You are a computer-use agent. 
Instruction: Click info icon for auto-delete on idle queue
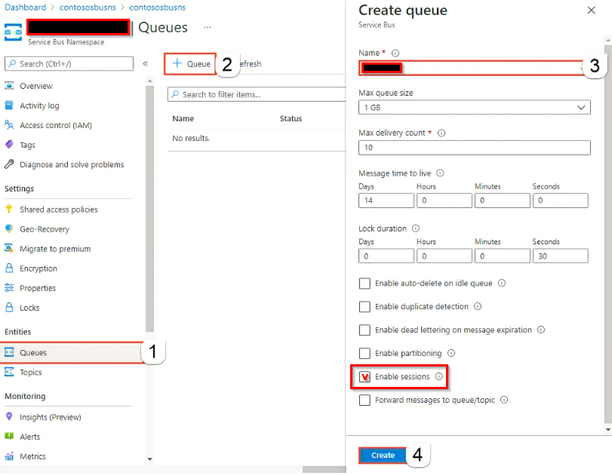502,283
